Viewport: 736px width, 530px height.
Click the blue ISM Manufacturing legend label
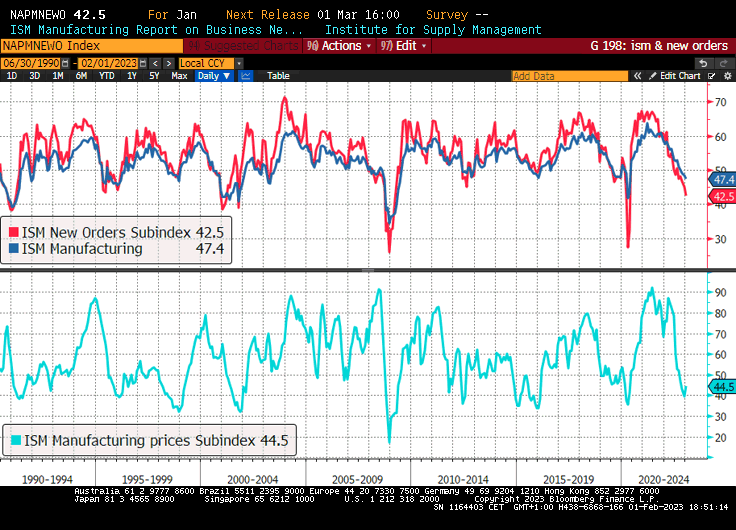point(82,248)
